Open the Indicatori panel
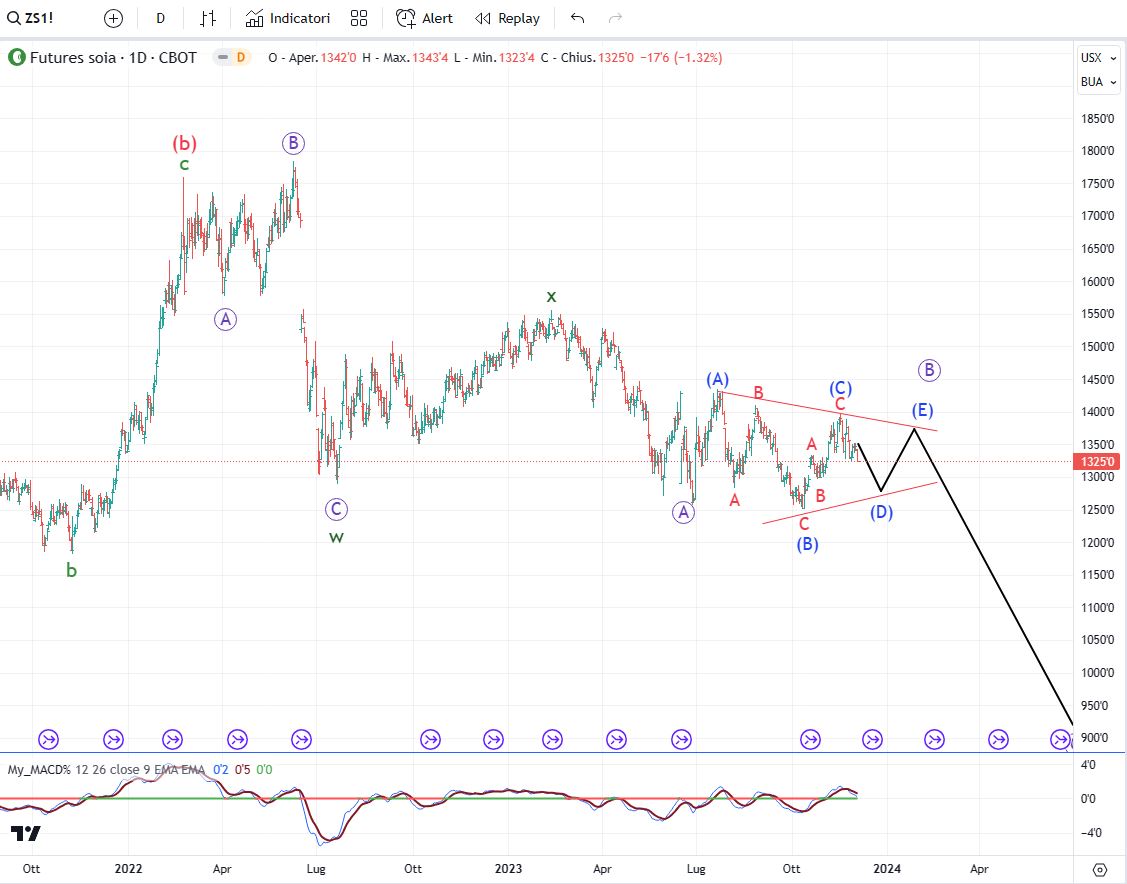Viewport: 1127px width, 884px height. click(288, 19)
